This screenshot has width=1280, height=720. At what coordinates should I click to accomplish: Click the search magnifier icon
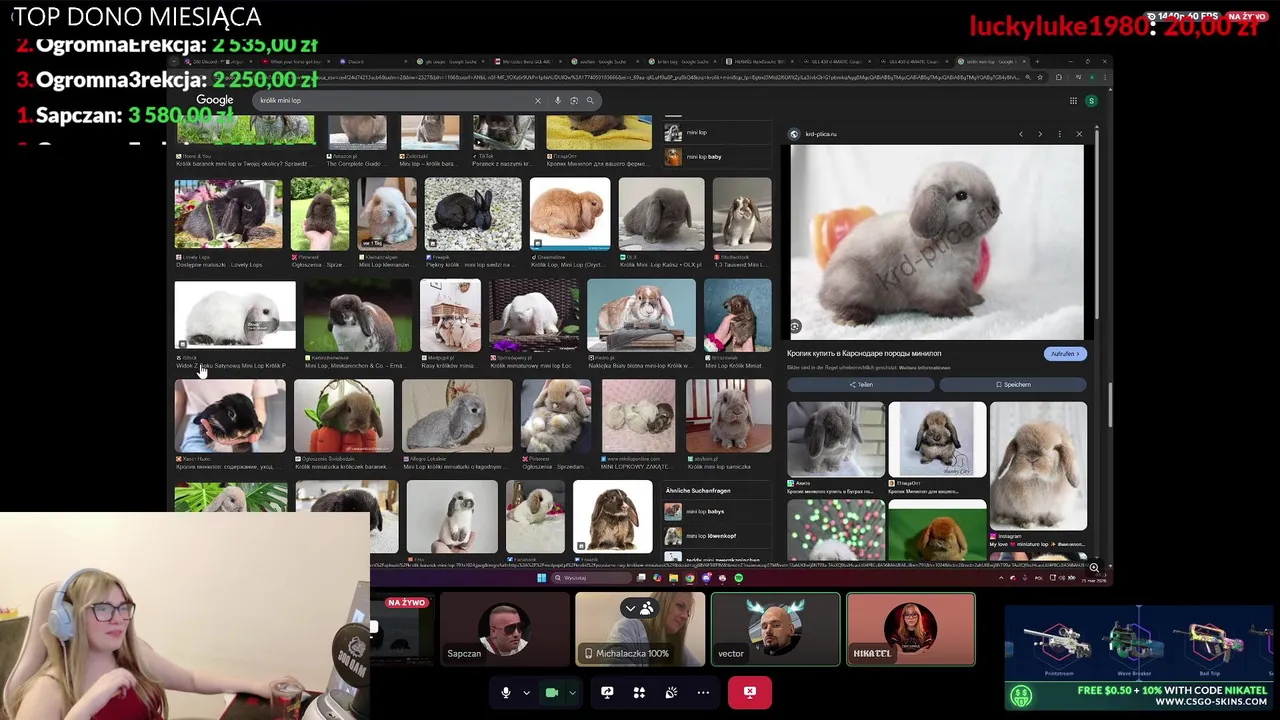(x=590, y=100)
